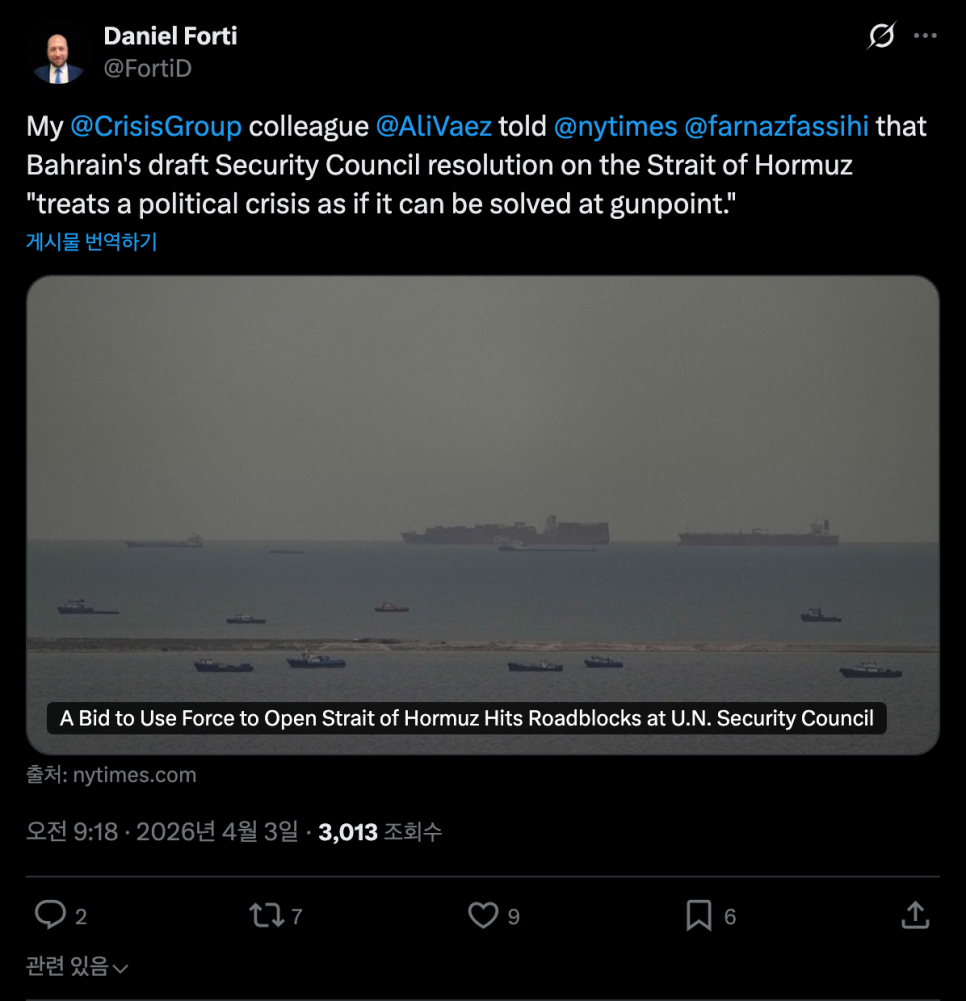This screenshot has width=966, height=1001.
Task: Click the share upload icon
Action: [915, 915]
